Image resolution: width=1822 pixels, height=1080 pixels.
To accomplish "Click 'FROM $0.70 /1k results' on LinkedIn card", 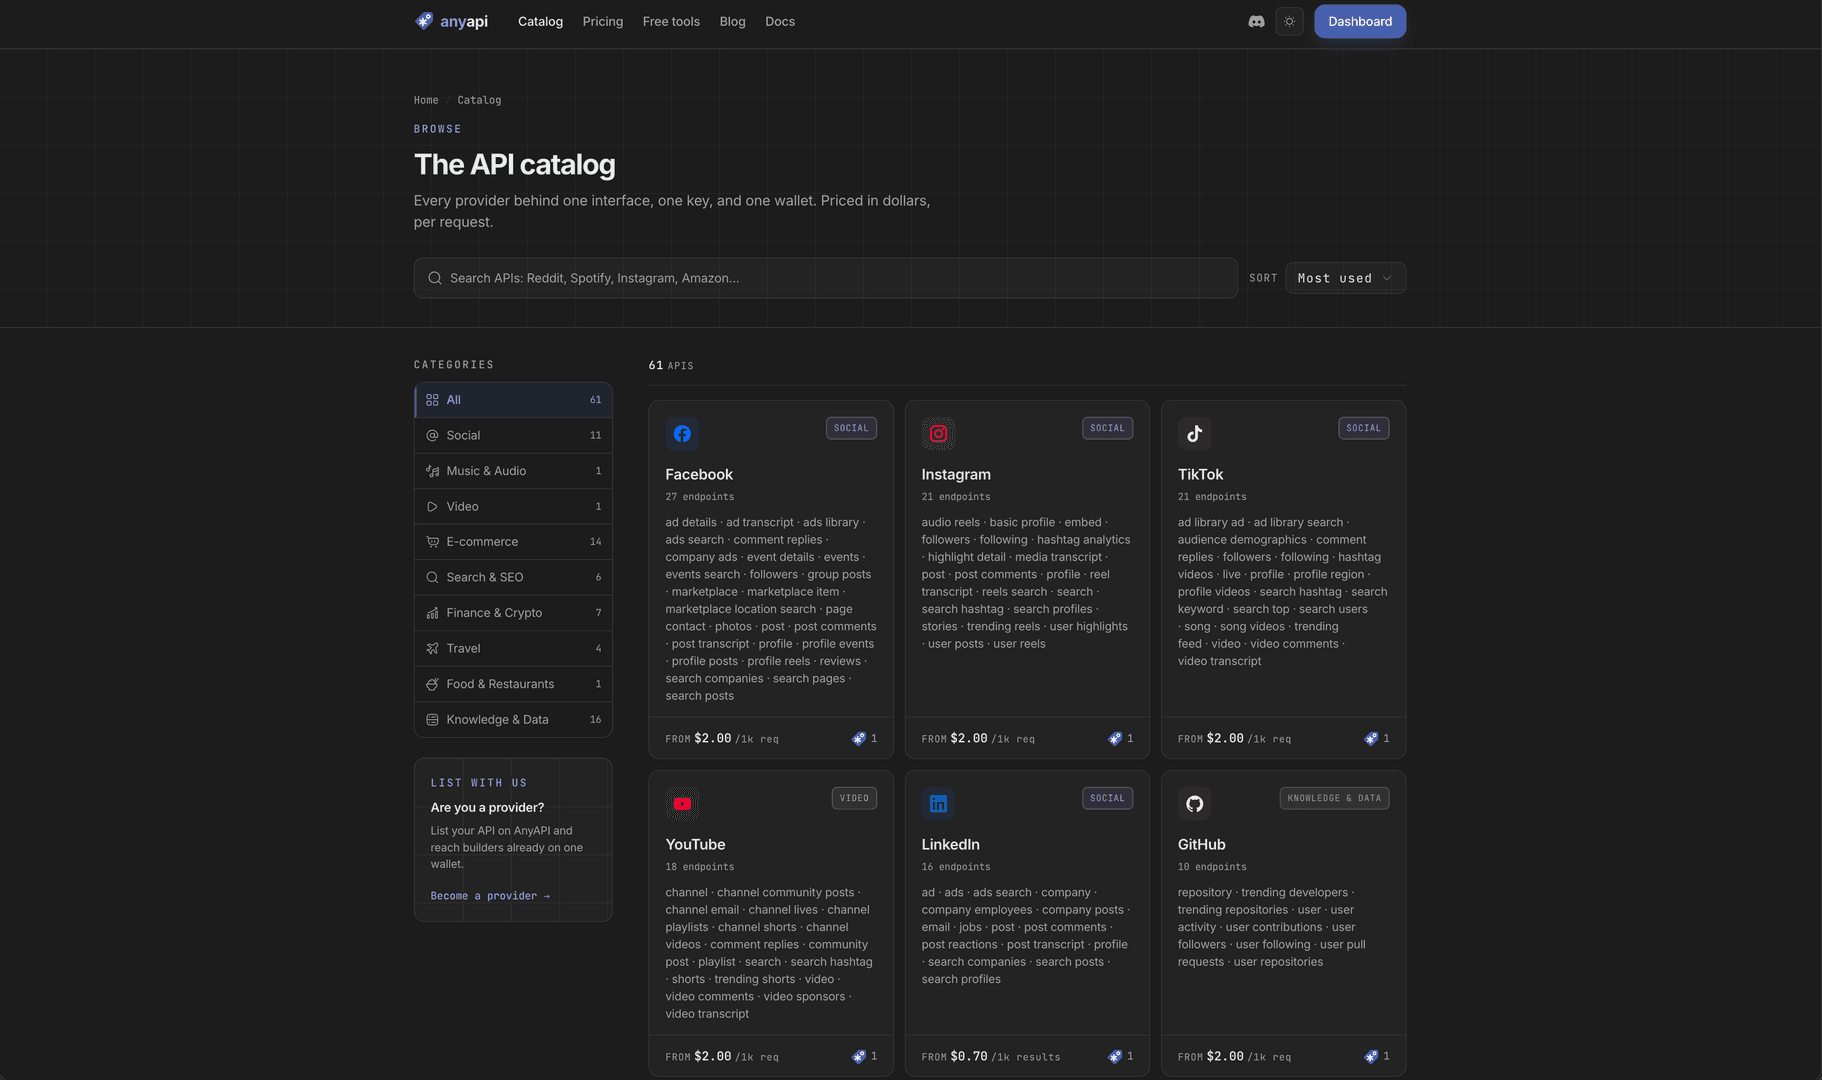I will pos(991,1057).
